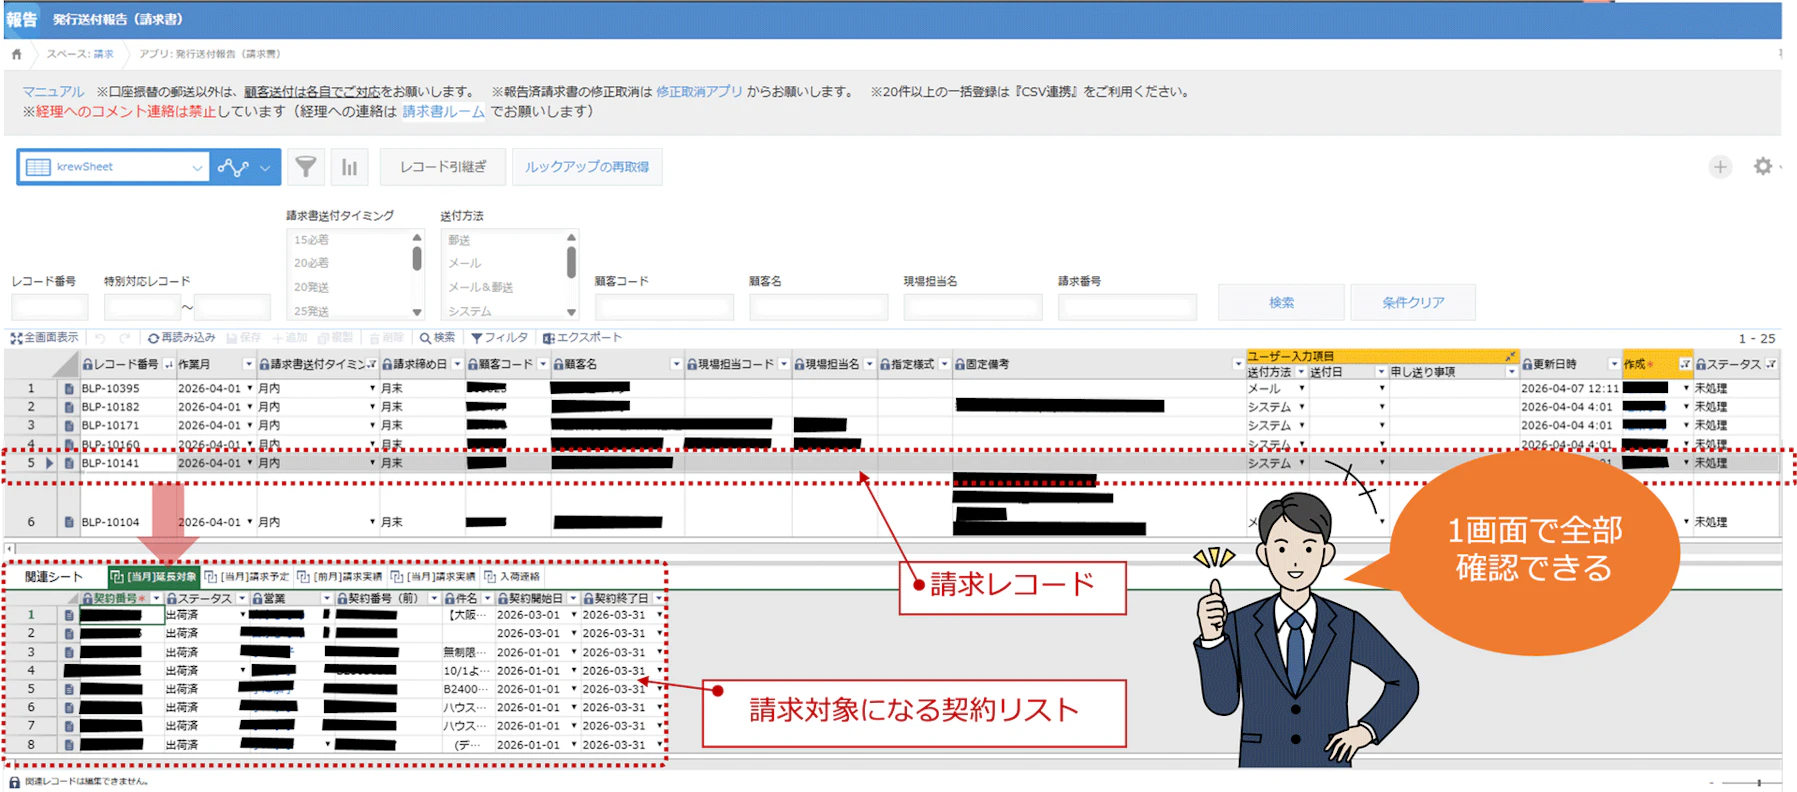The image size is (1797, 792).
Task: Open the bar chart graph icon
Action: (349, 167)
